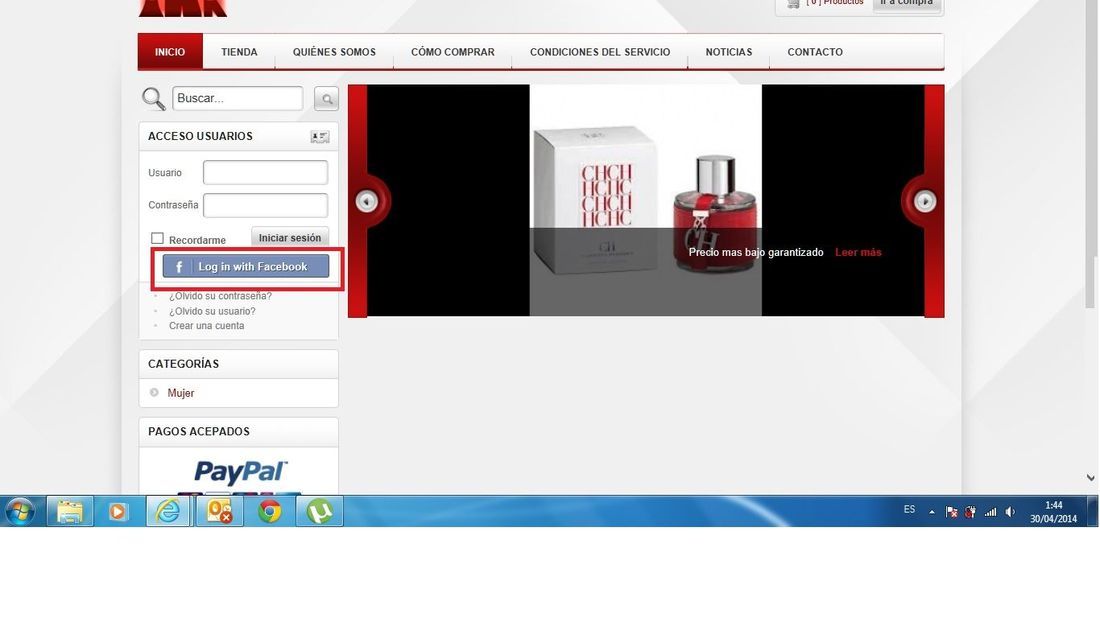This screenshot has height=618, width=1100.
Task: Open Condiciones del Servicio page
Action: (600, 52)
